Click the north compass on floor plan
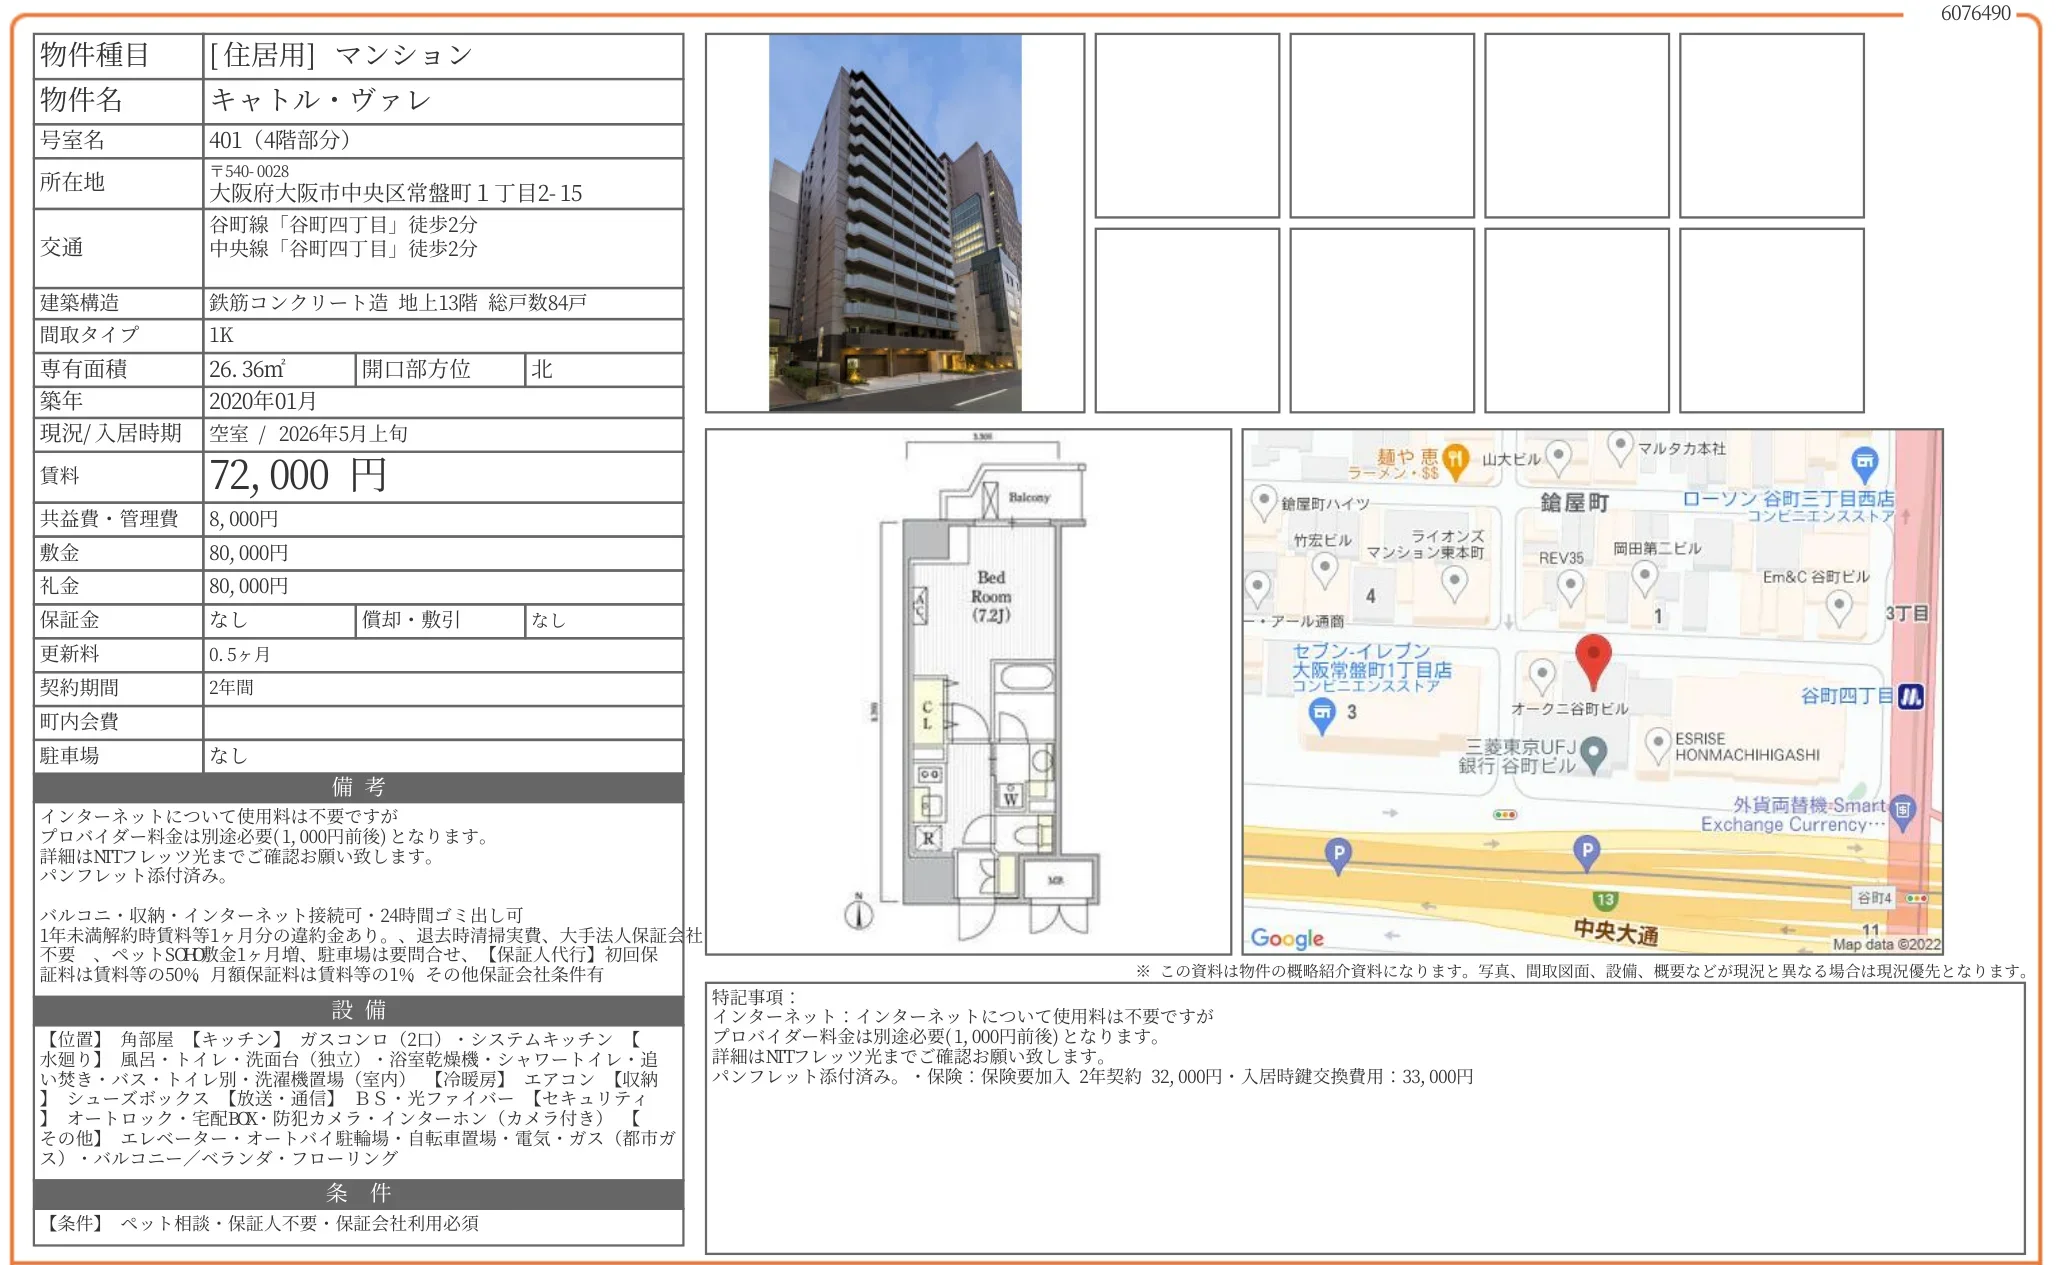The width and height of the screenshot is (2056, 1265). (858, 913)
